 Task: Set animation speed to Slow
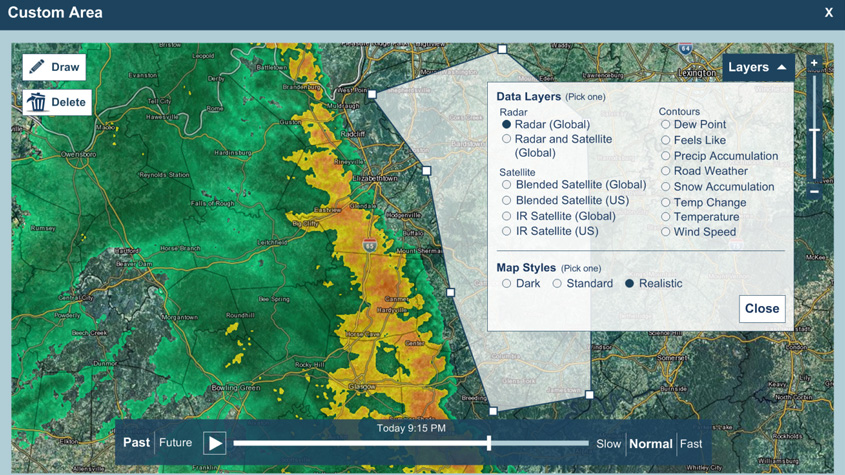pyautogui.click(x=608, y=444)
